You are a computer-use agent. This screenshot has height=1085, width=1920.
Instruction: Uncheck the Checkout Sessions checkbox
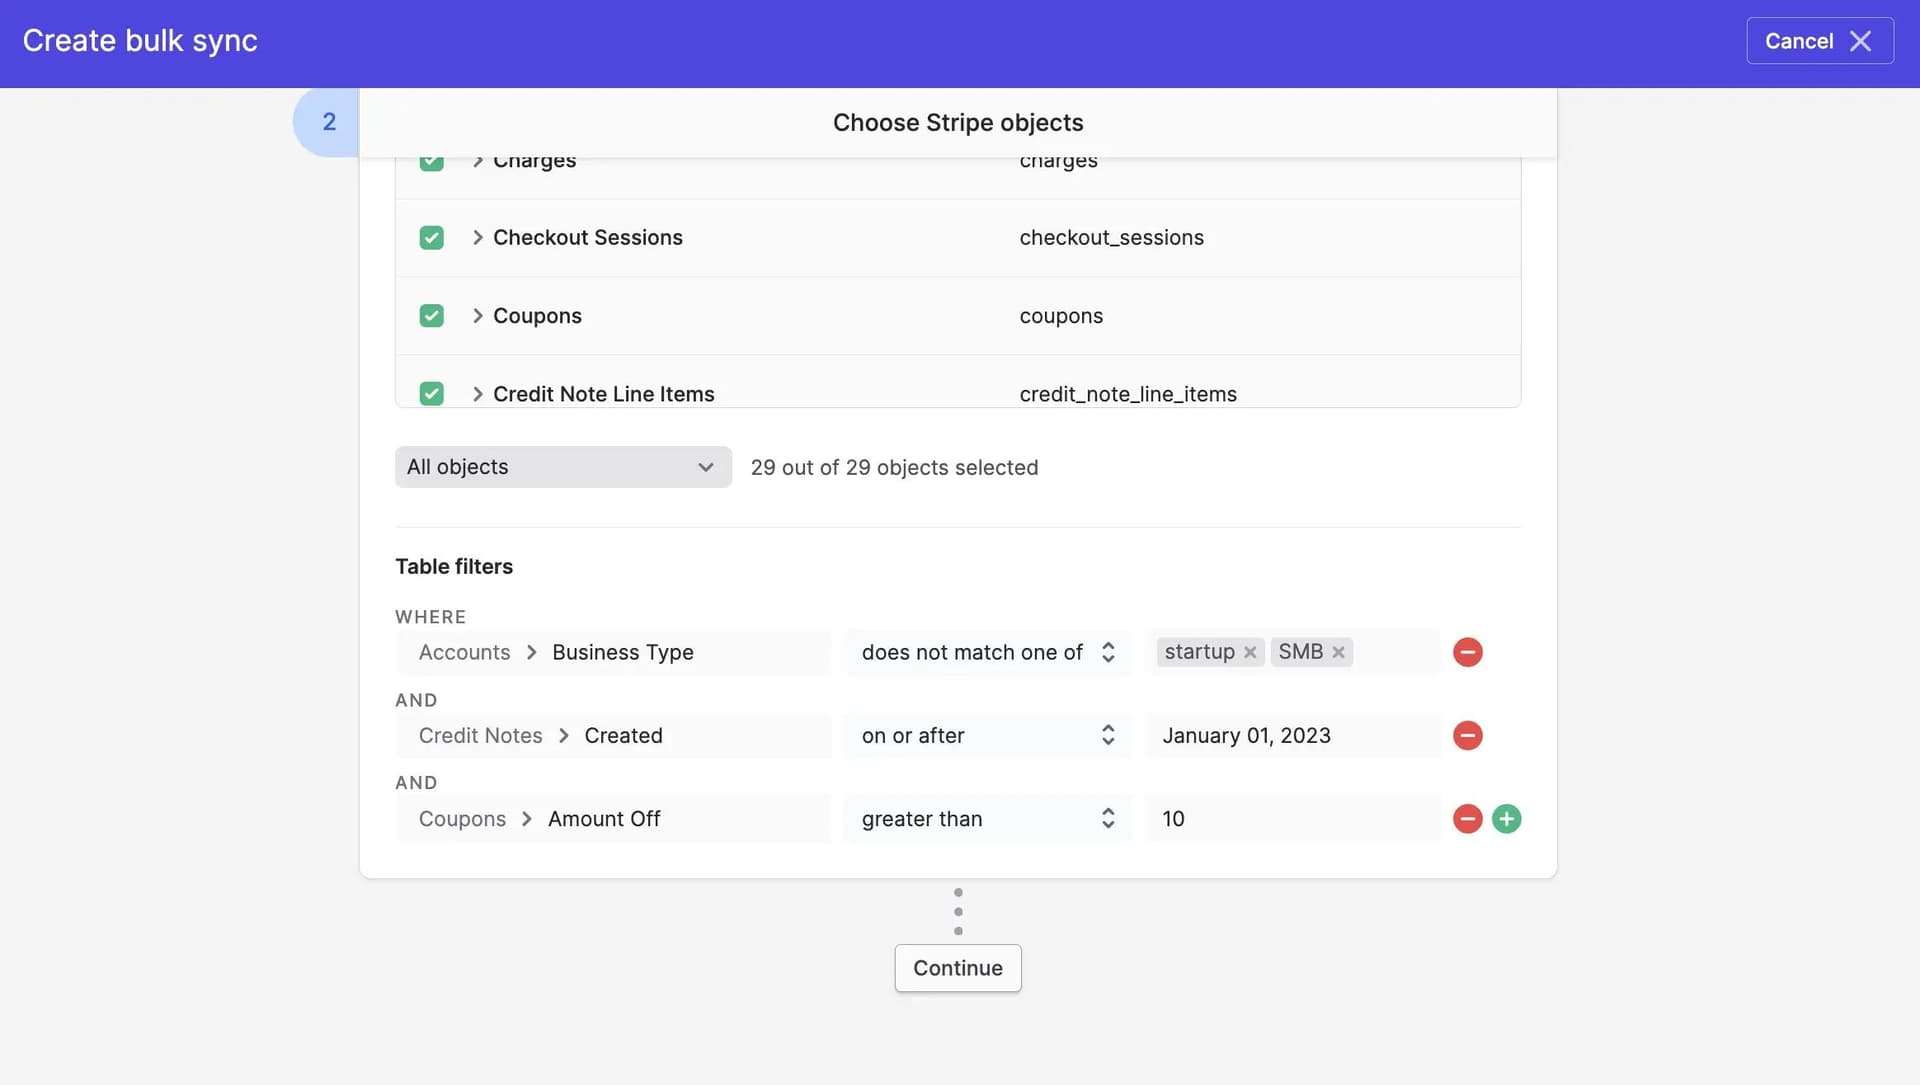coord(431,238)
